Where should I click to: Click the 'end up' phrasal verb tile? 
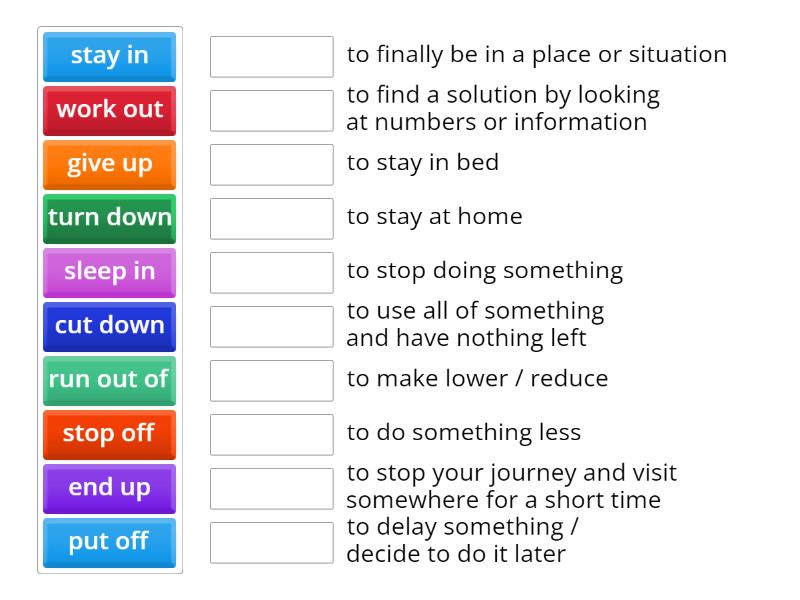[109, 488]
